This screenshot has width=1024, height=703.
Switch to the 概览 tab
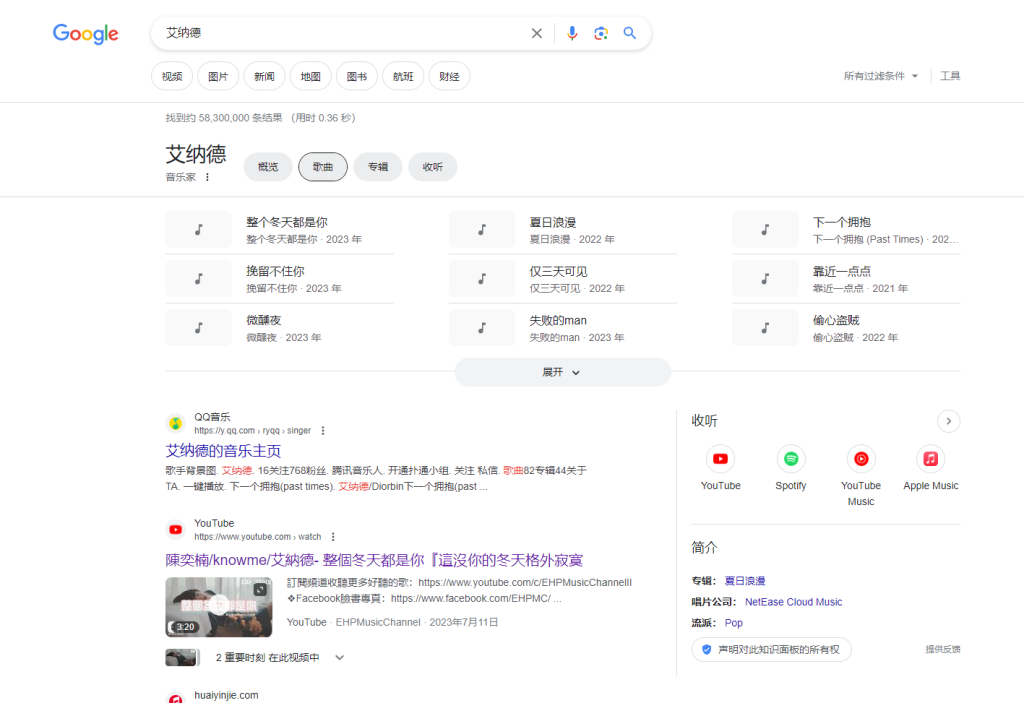pos(268,167)
